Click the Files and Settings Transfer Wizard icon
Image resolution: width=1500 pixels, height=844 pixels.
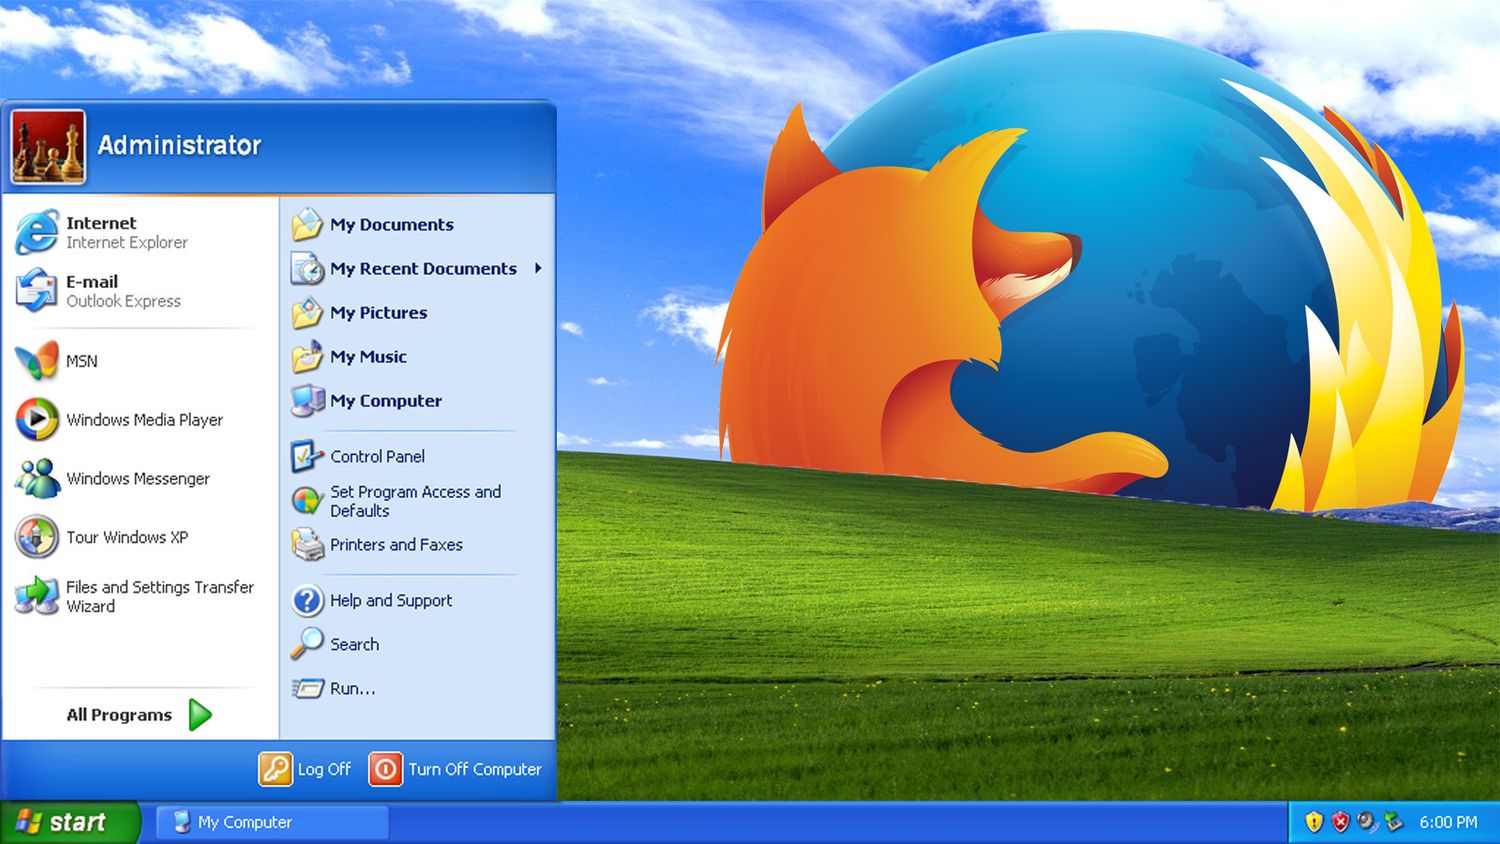point(37,596)
